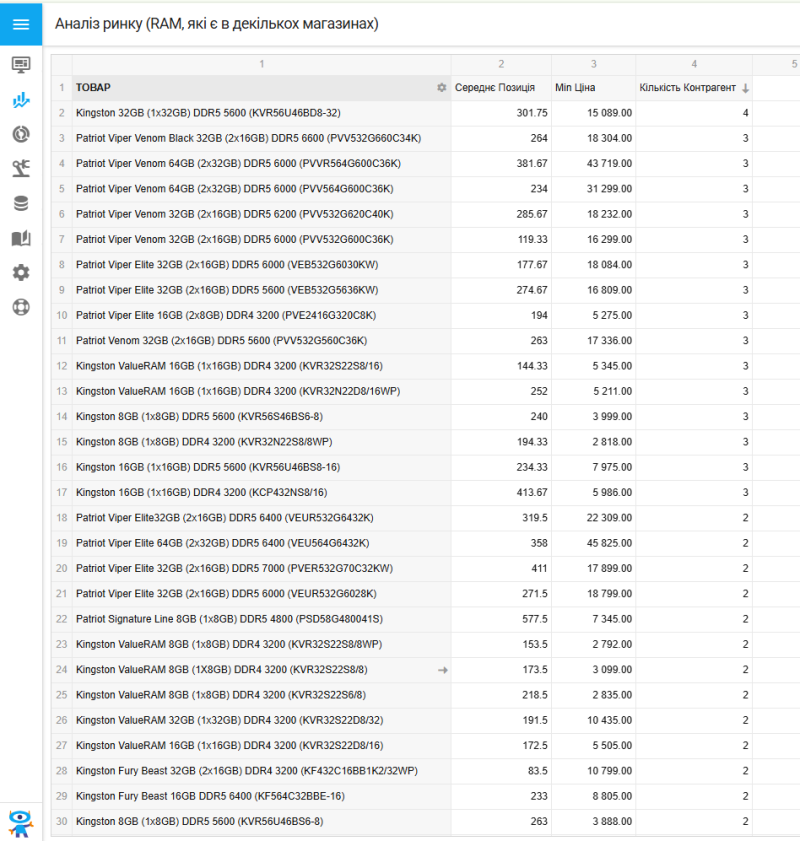Viewport: 800px width, 841px height.
Task: Click the Середнє Позиція column header
Action: 495,88
